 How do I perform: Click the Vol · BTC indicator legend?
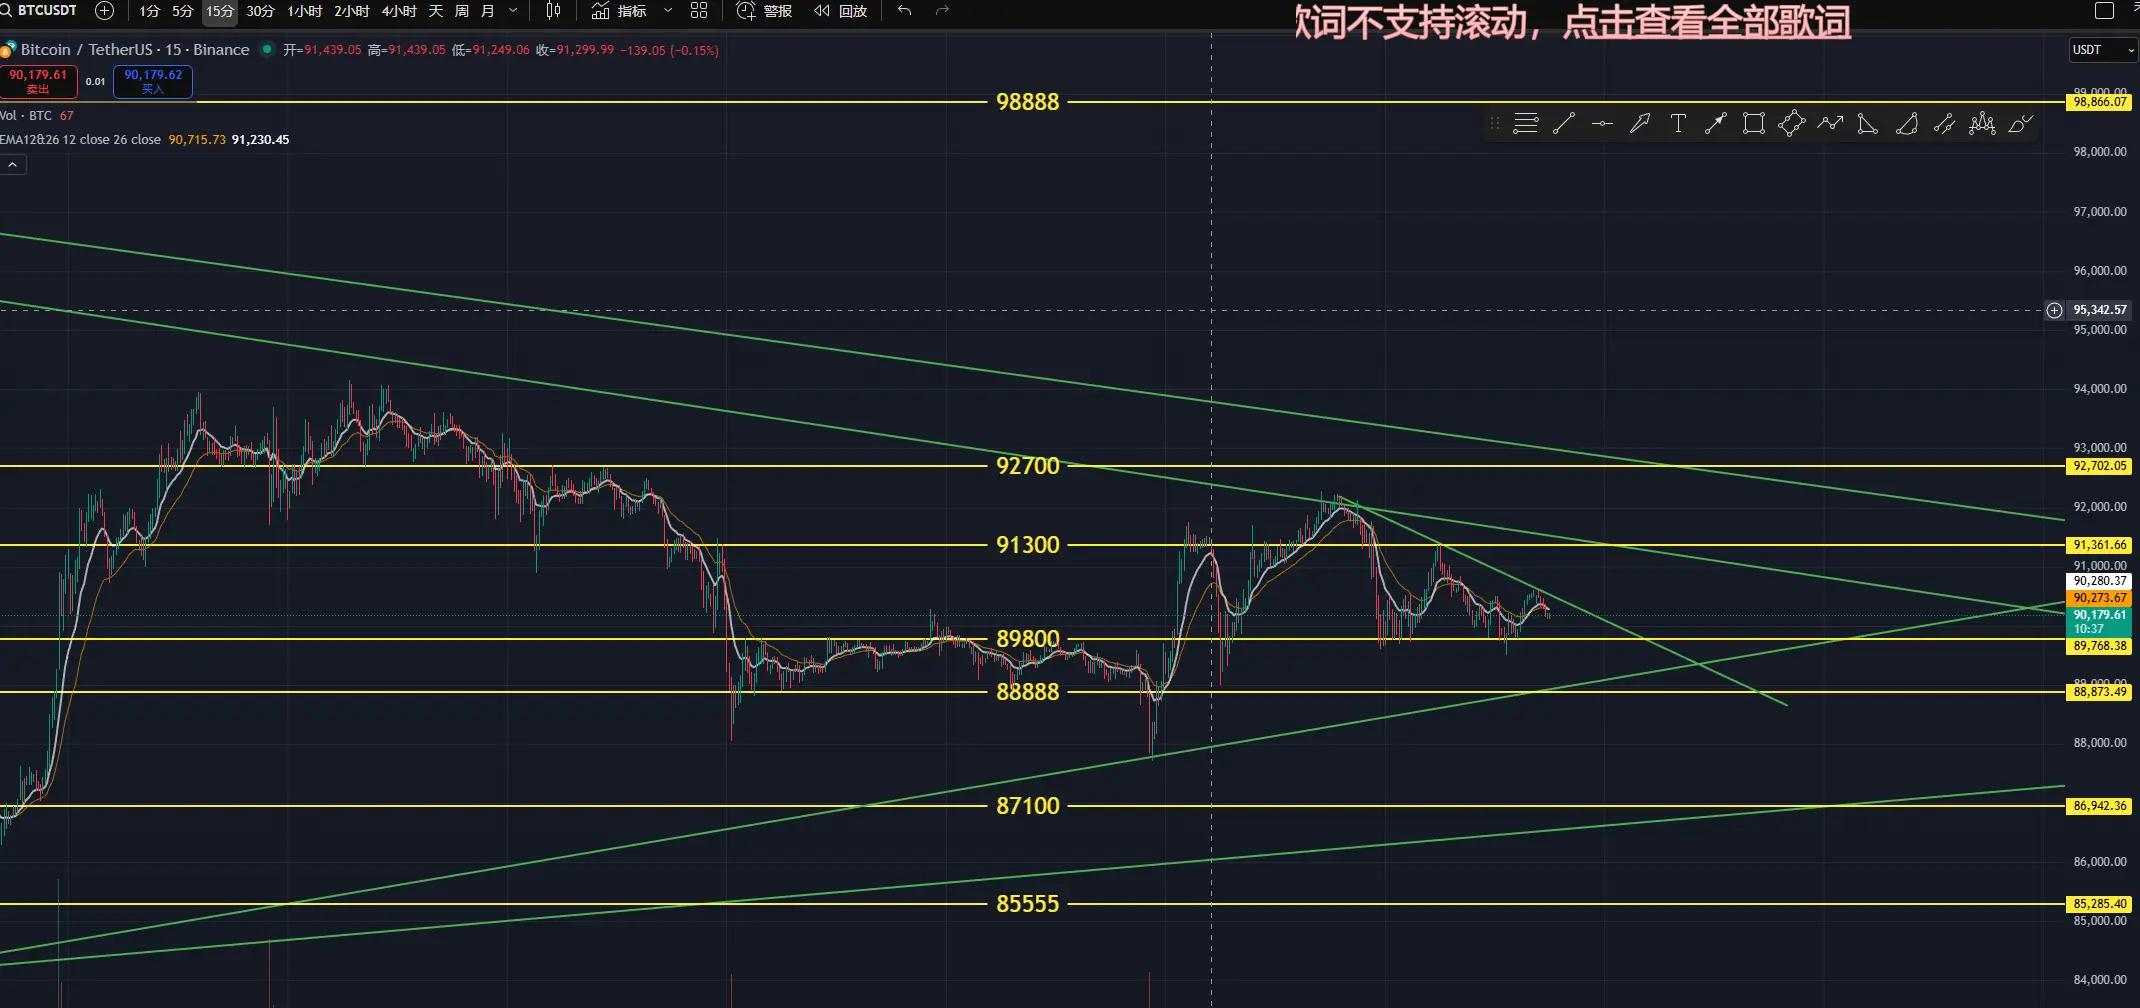[x=26, y=116]
